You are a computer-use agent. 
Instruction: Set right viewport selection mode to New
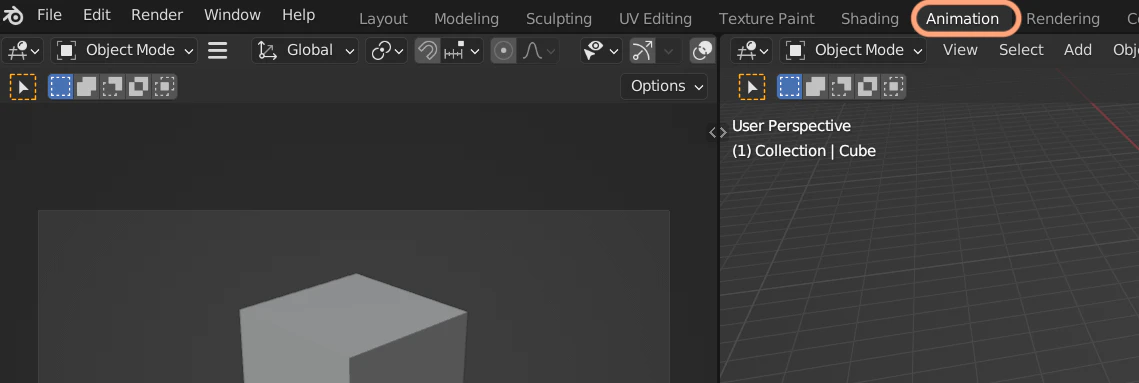[790, 87]
